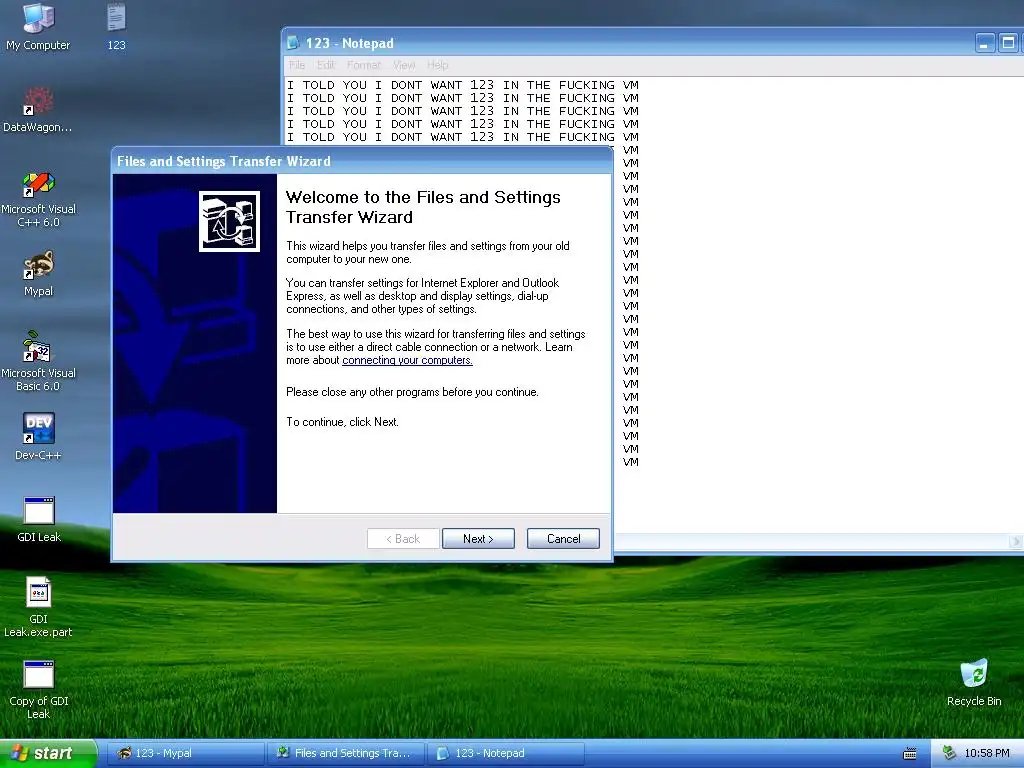Select Microsoft Visual Basic 6.0 desktop icon
Image resolution: width=1024 pixels, height=768 pixels.
pyautogui.click(x=38, y=363)
